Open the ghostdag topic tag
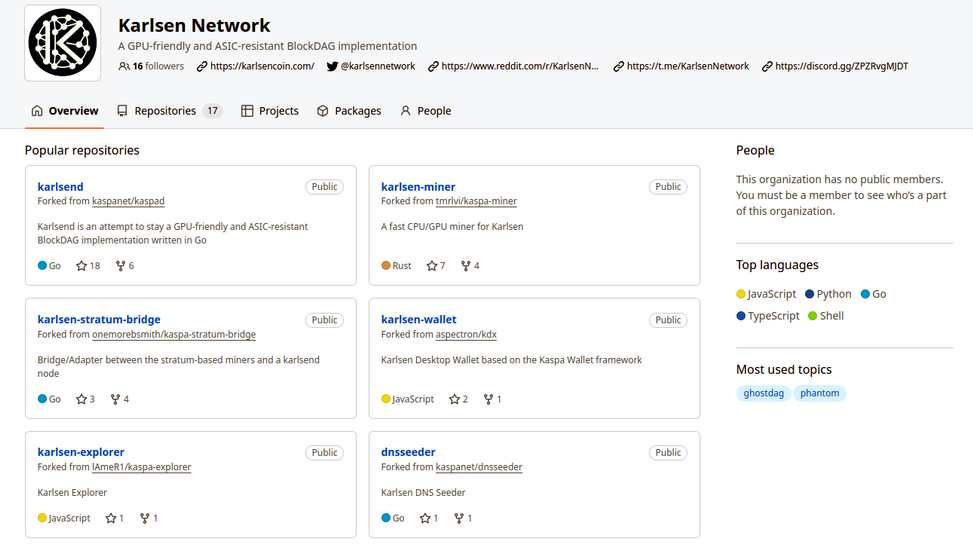Screen dimensions: 973x553 [x=763, y=393]
